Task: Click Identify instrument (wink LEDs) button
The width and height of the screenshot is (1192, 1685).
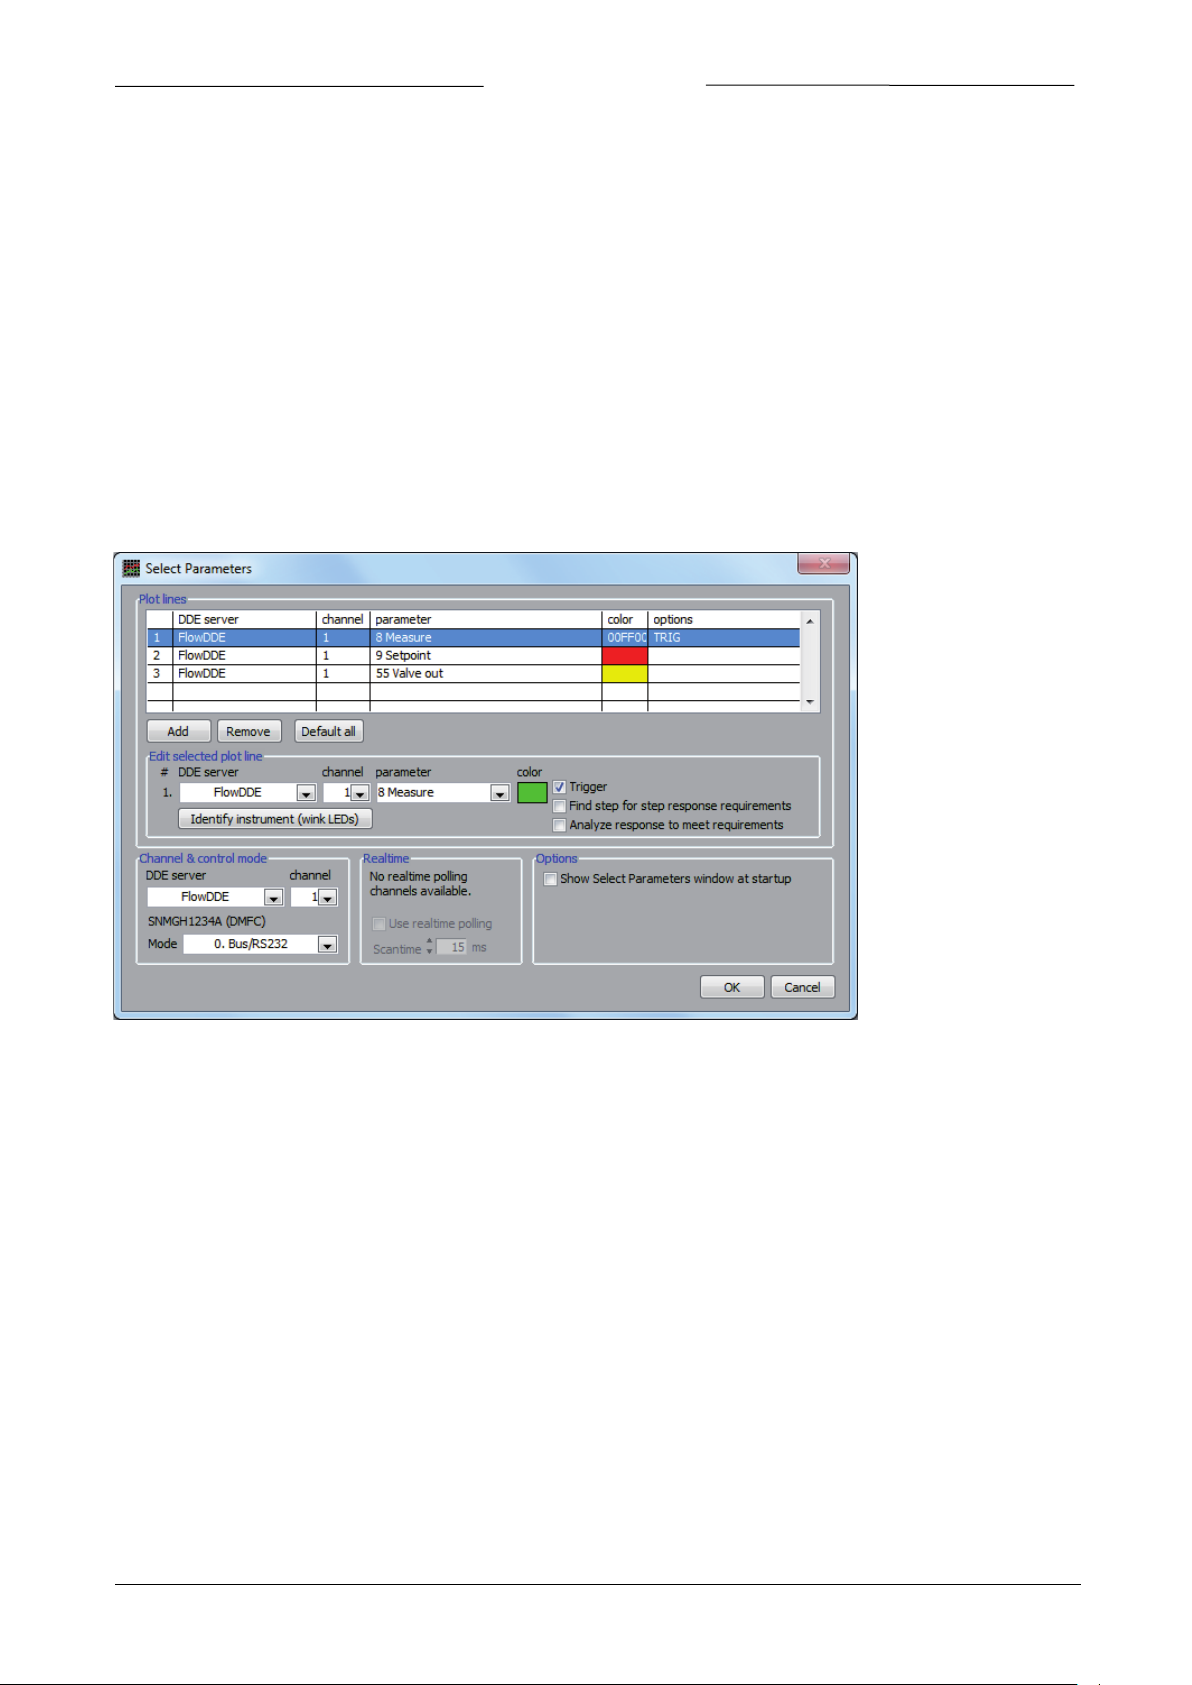Action: pos(275,819)
